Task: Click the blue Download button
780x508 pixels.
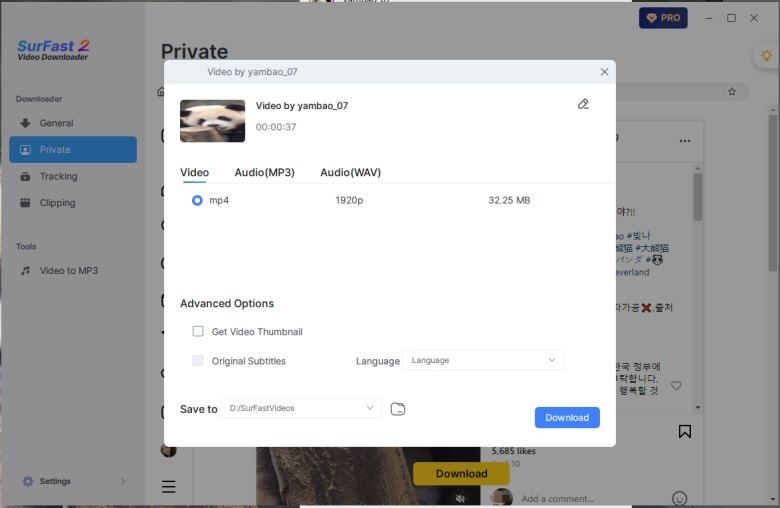Action: pos(567,417)
